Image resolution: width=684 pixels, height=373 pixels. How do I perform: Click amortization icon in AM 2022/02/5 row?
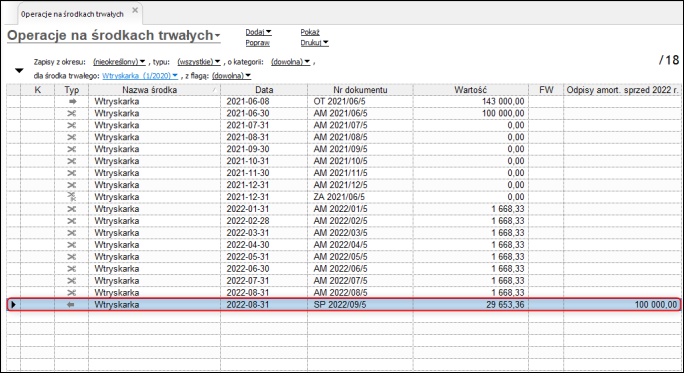pyautogui.click(x=72, y=221)
